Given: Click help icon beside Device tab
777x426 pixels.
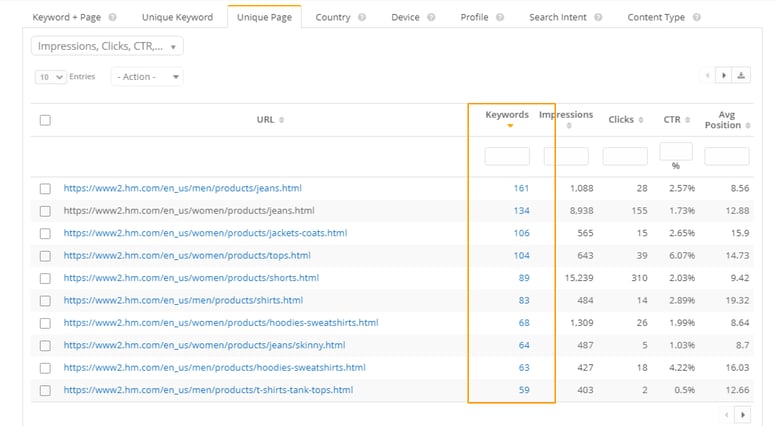Looking at the screenshot, I should coord(431,17).
